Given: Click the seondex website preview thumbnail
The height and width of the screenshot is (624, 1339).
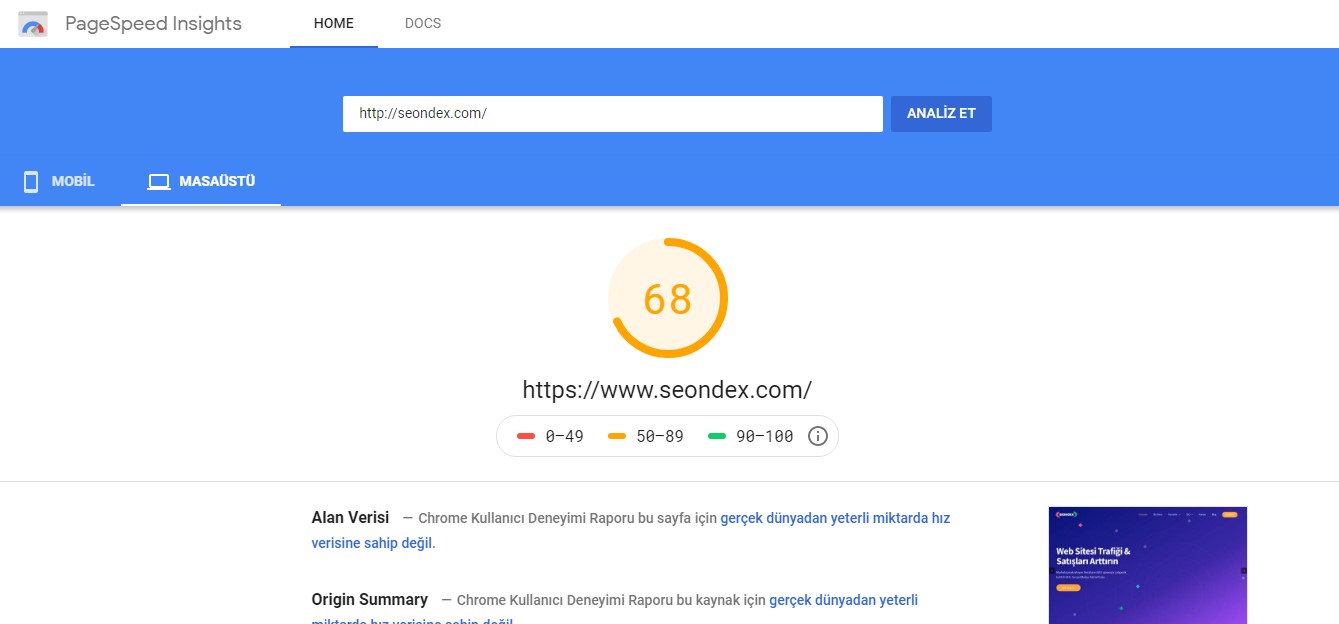Looking at the screenshot, I should click(1147, 565).
